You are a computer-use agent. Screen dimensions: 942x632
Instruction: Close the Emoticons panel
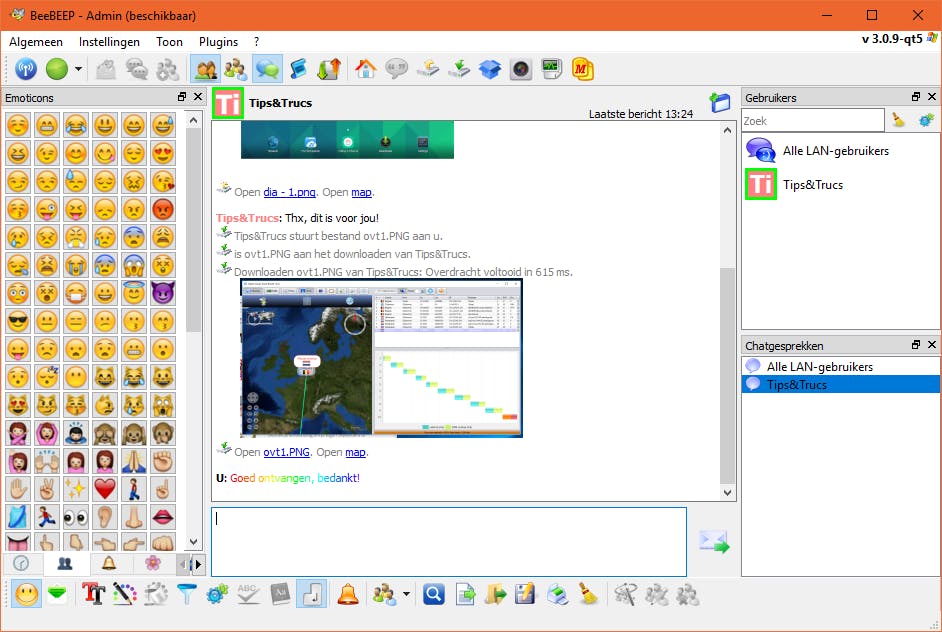pyautogui.click(x=198, y=97)
